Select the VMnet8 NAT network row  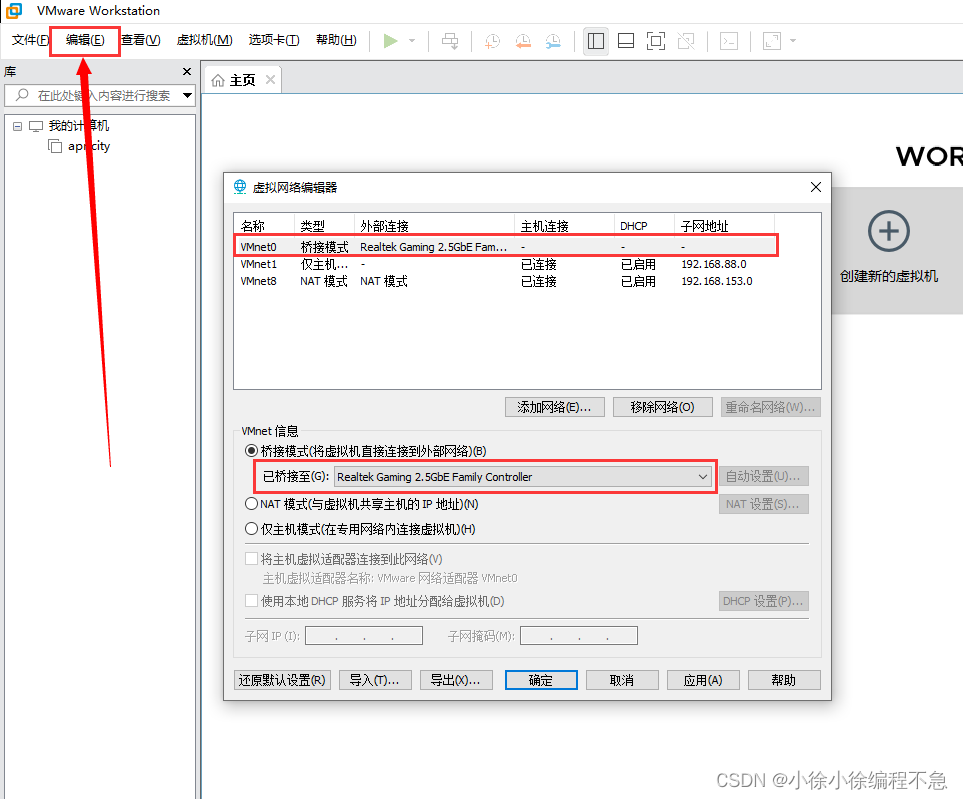coord(506,281)
